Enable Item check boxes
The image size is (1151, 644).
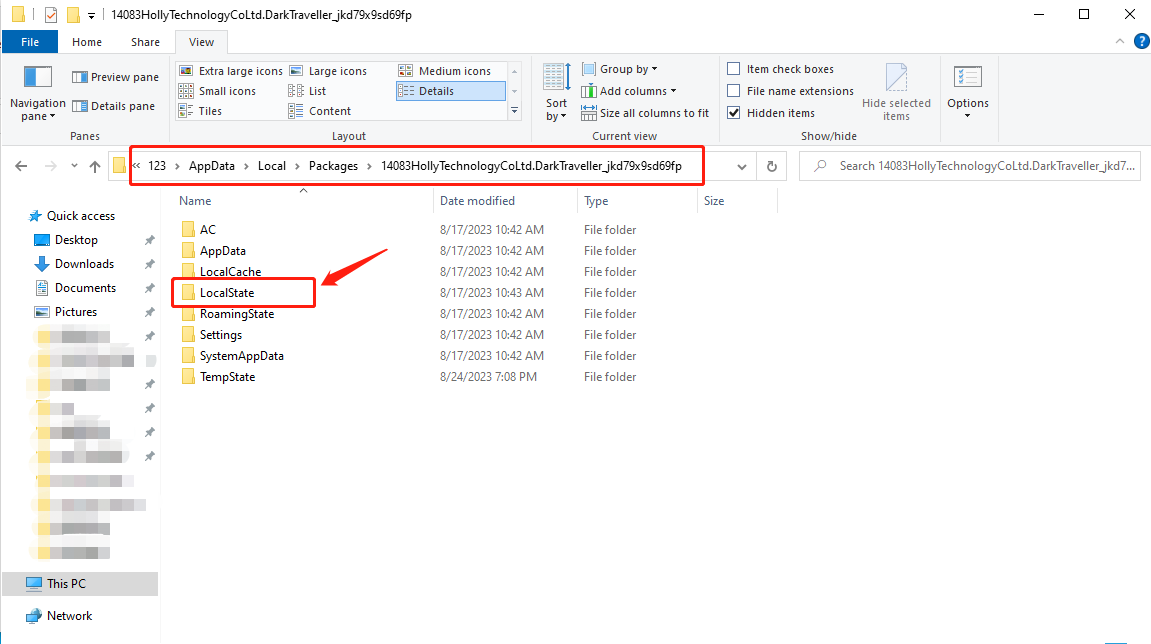(x=733, y=69)
